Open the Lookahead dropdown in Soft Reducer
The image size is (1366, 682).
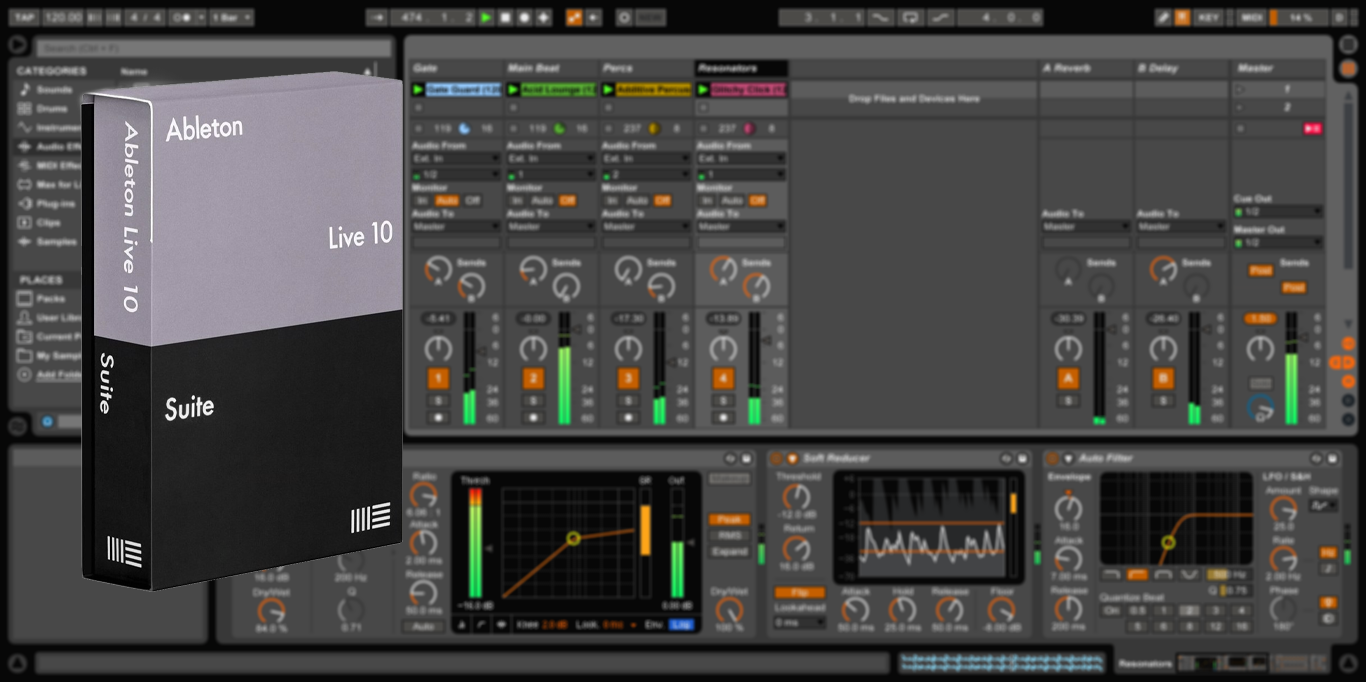tap(800, 622)
